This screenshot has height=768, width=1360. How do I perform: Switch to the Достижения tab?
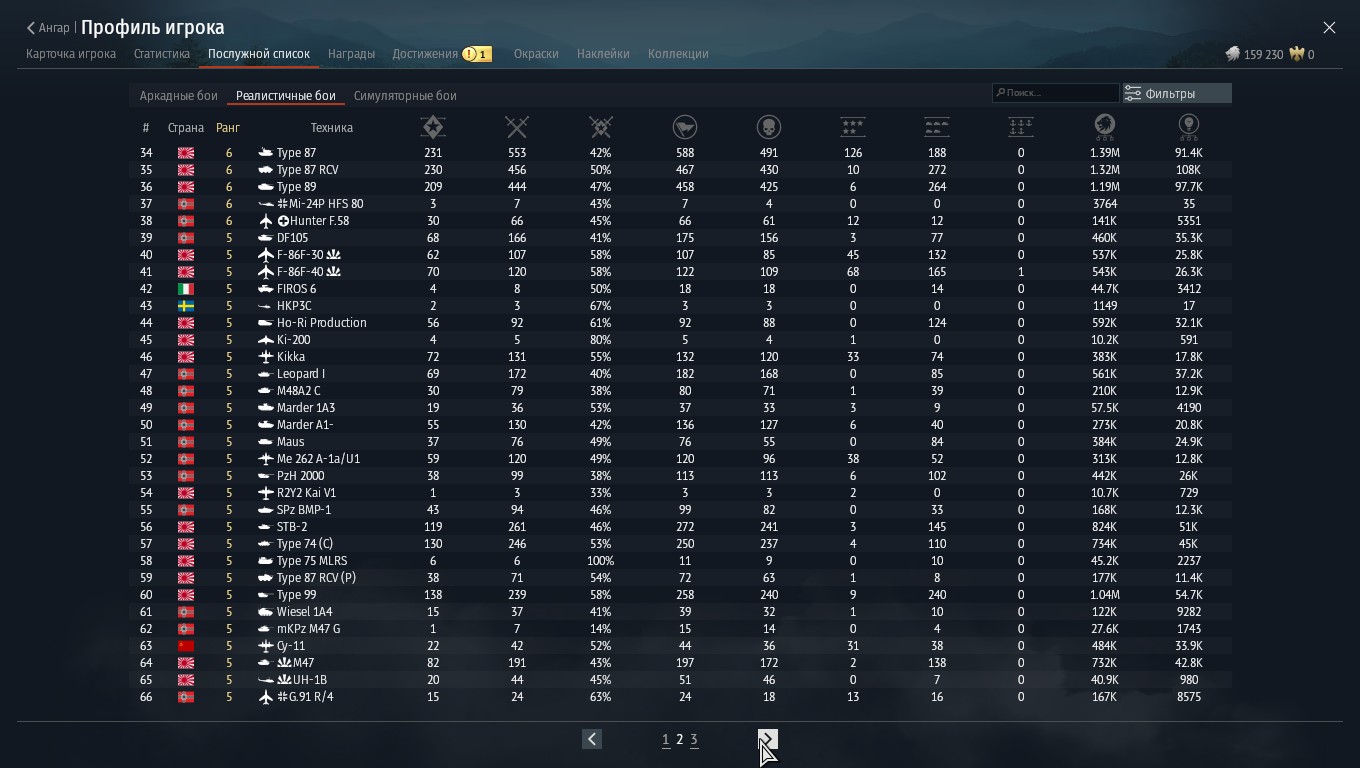425,54
